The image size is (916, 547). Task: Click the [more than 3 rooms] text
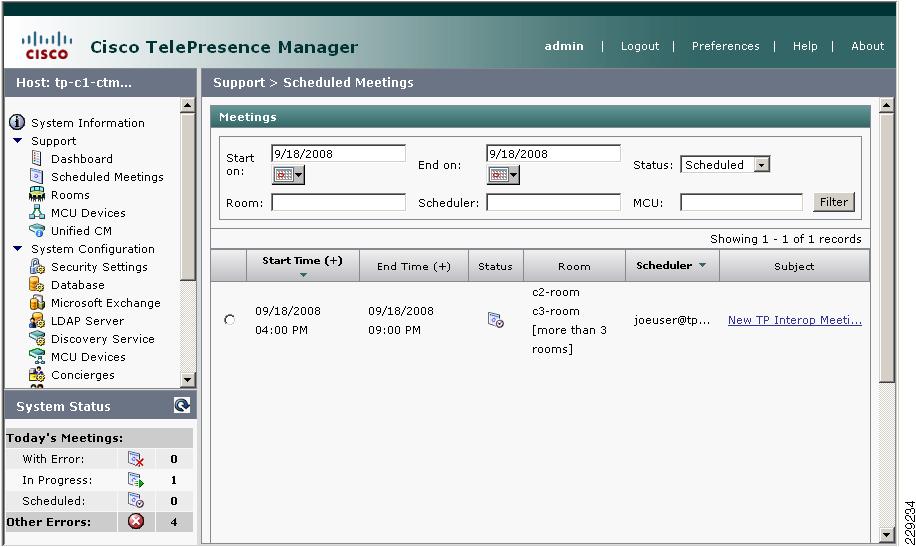(x=569, y=339)
